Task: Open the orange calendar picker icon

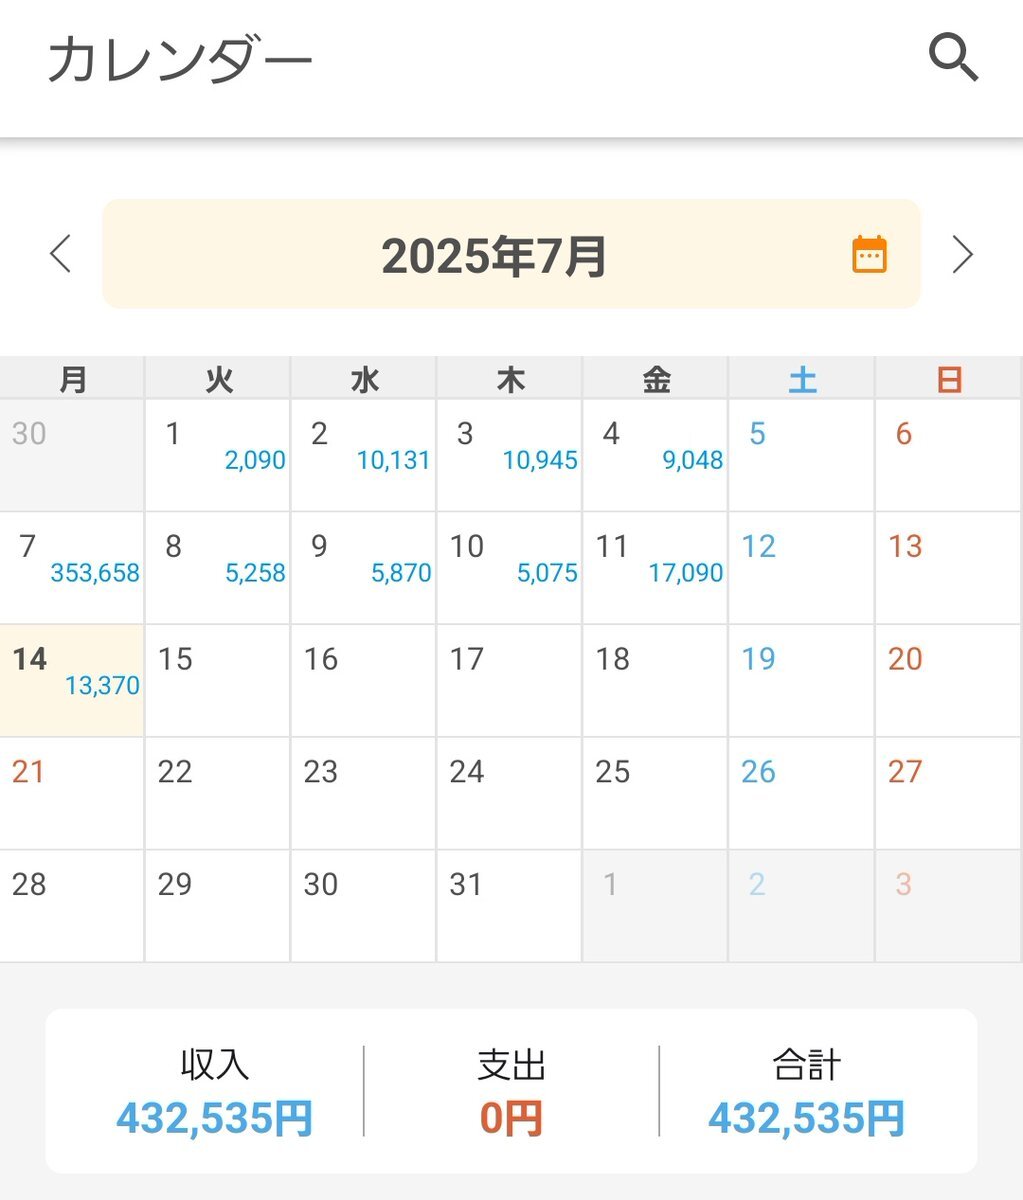Action: pyautogui.click(x=869, y=254)
